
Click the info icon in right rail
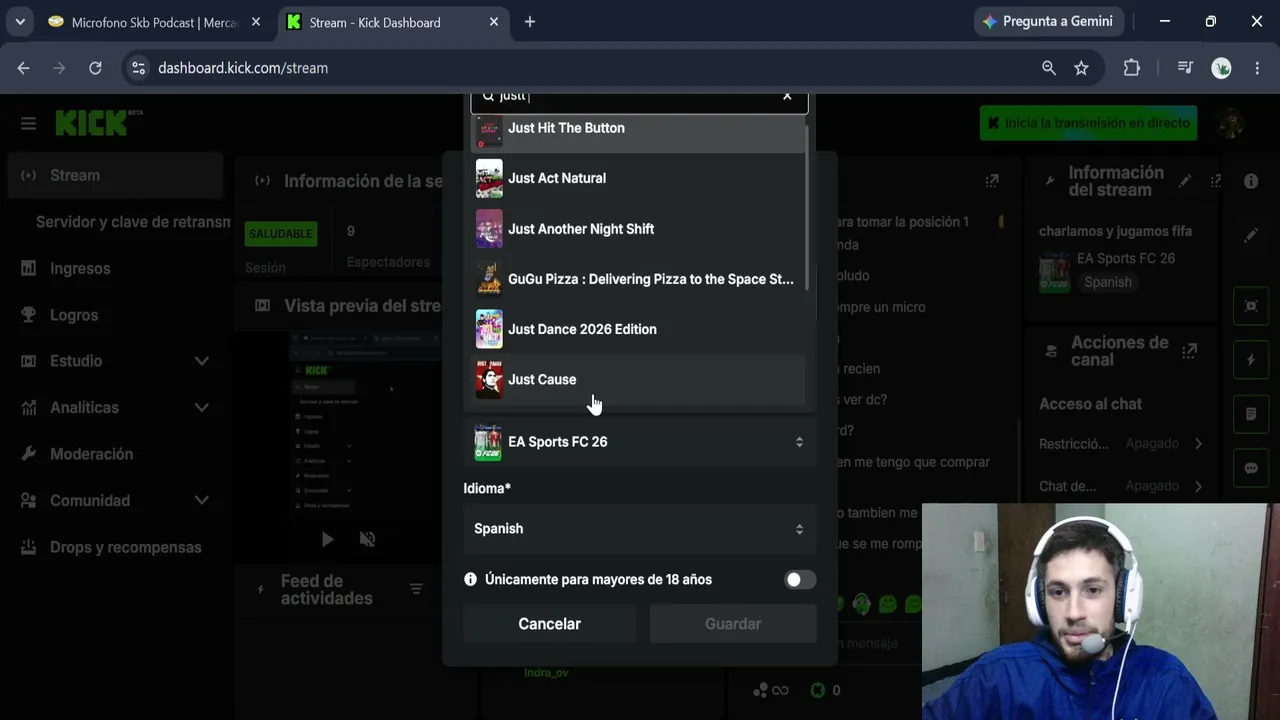[x=1251, y=181]
